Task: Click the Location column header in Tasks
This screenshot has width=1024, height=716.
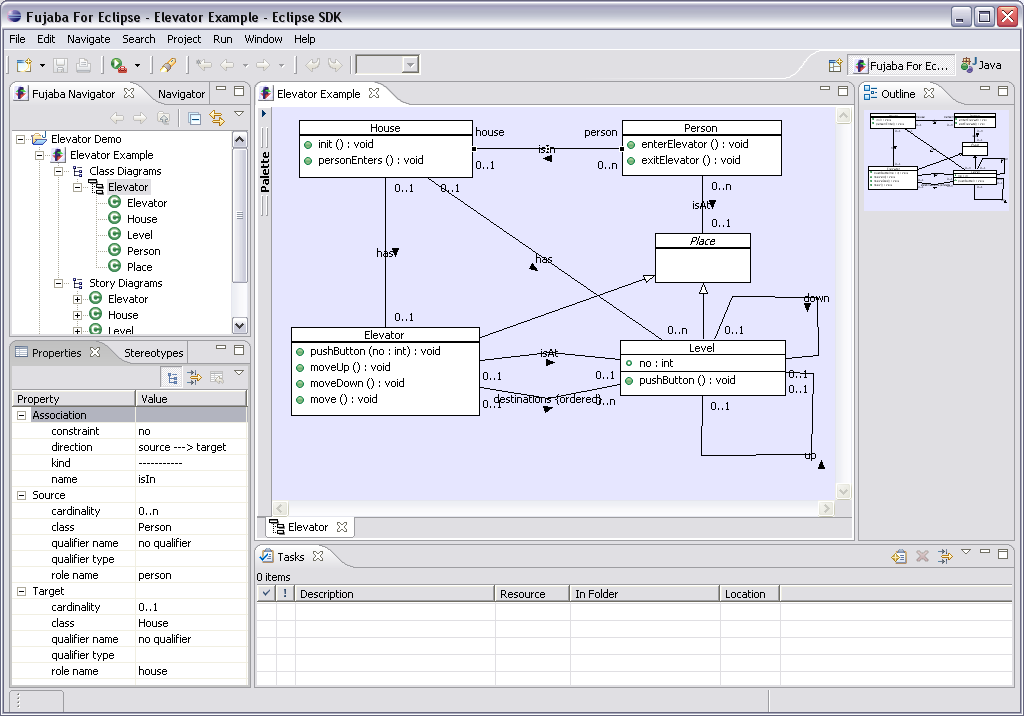Action: pos(750,594)
